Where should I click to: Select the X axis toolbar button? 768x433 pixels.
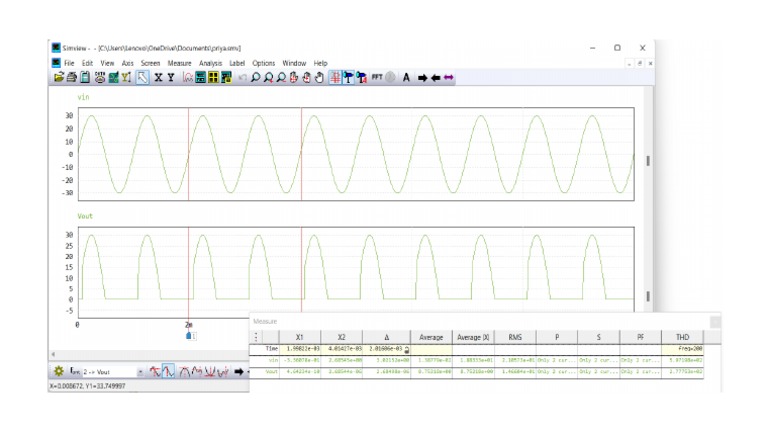point(158,77)
